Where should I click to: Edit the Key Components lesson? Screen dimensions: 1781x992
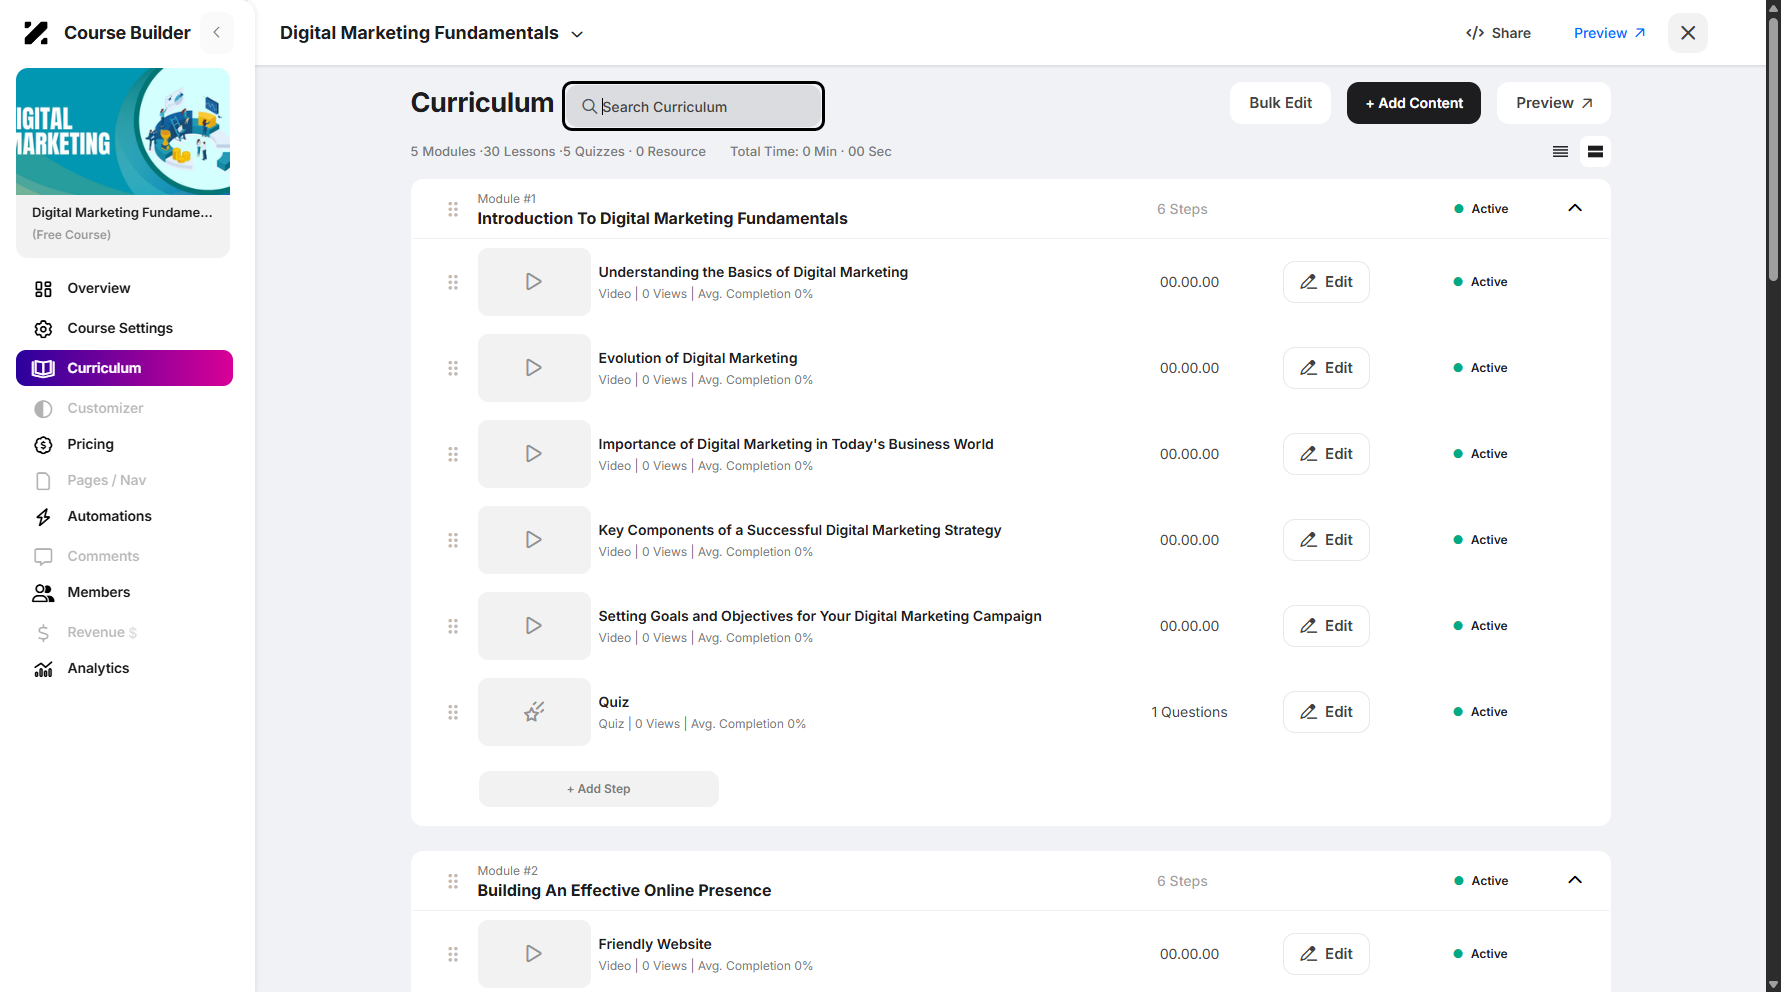point(1326,540)
